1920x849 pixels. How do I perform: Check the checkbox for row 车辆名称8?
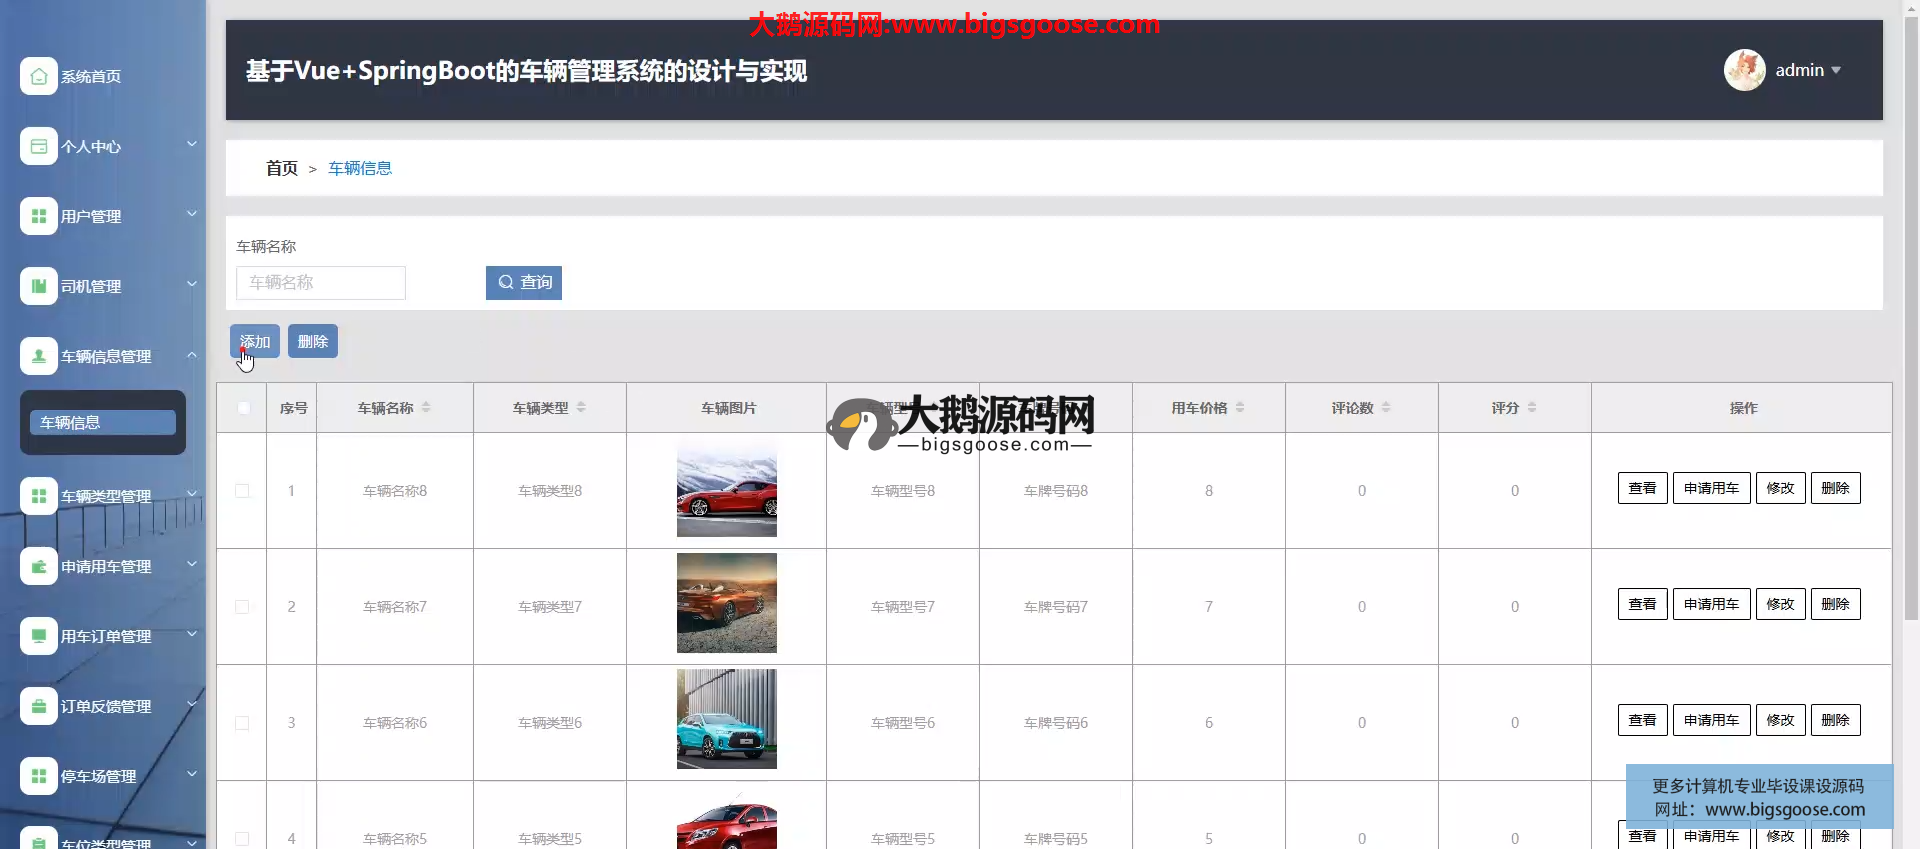[242, 491]
